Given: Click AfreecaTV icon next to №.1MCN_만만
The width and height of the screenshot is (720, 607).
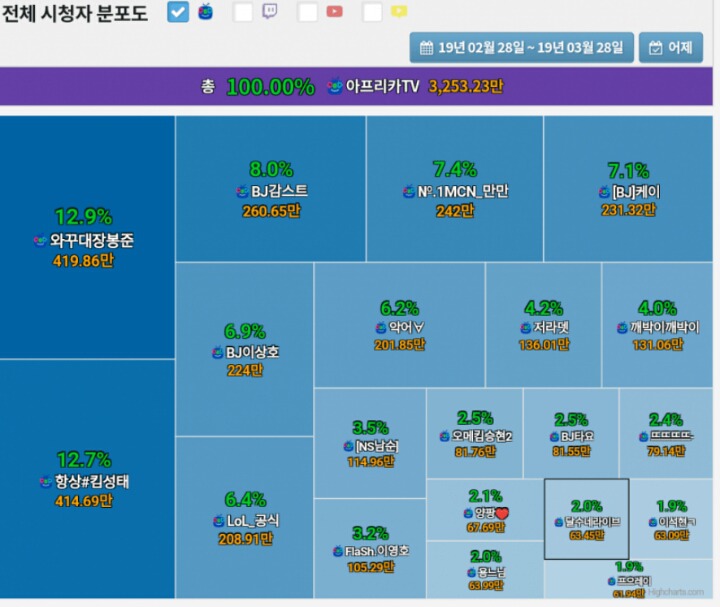Looking at the screenshot, I should (408, 191).
